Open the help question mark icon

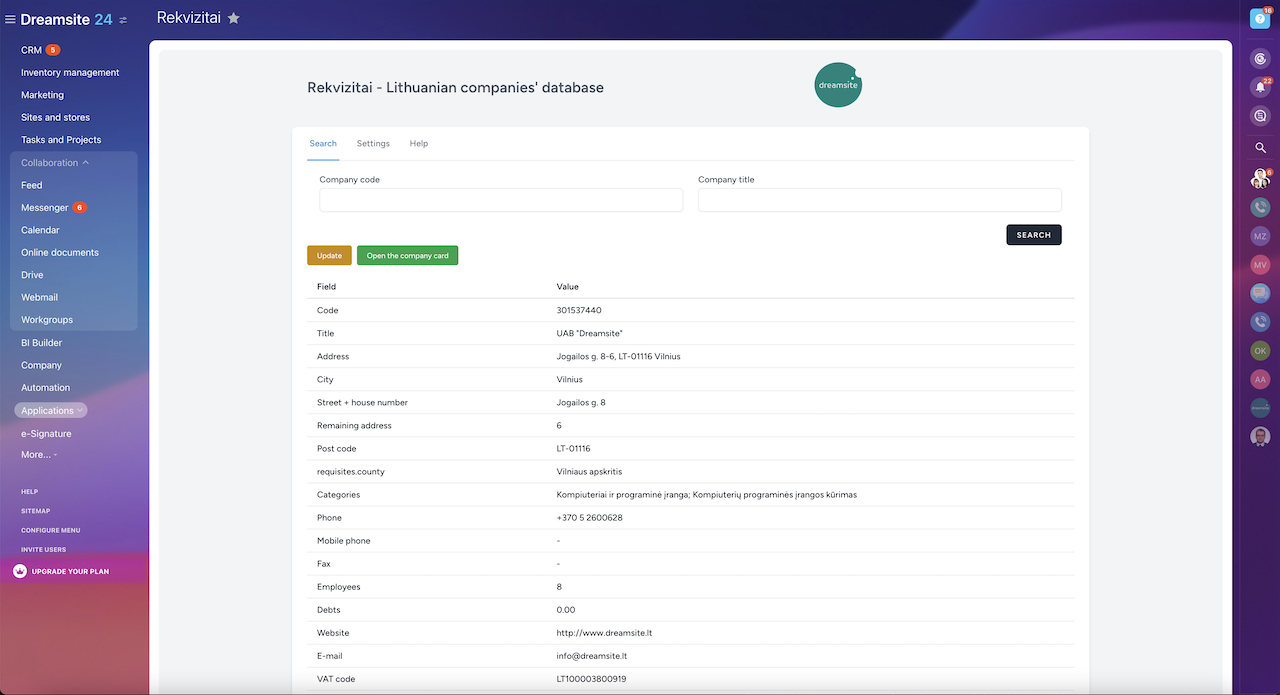tap(1260, 18)
